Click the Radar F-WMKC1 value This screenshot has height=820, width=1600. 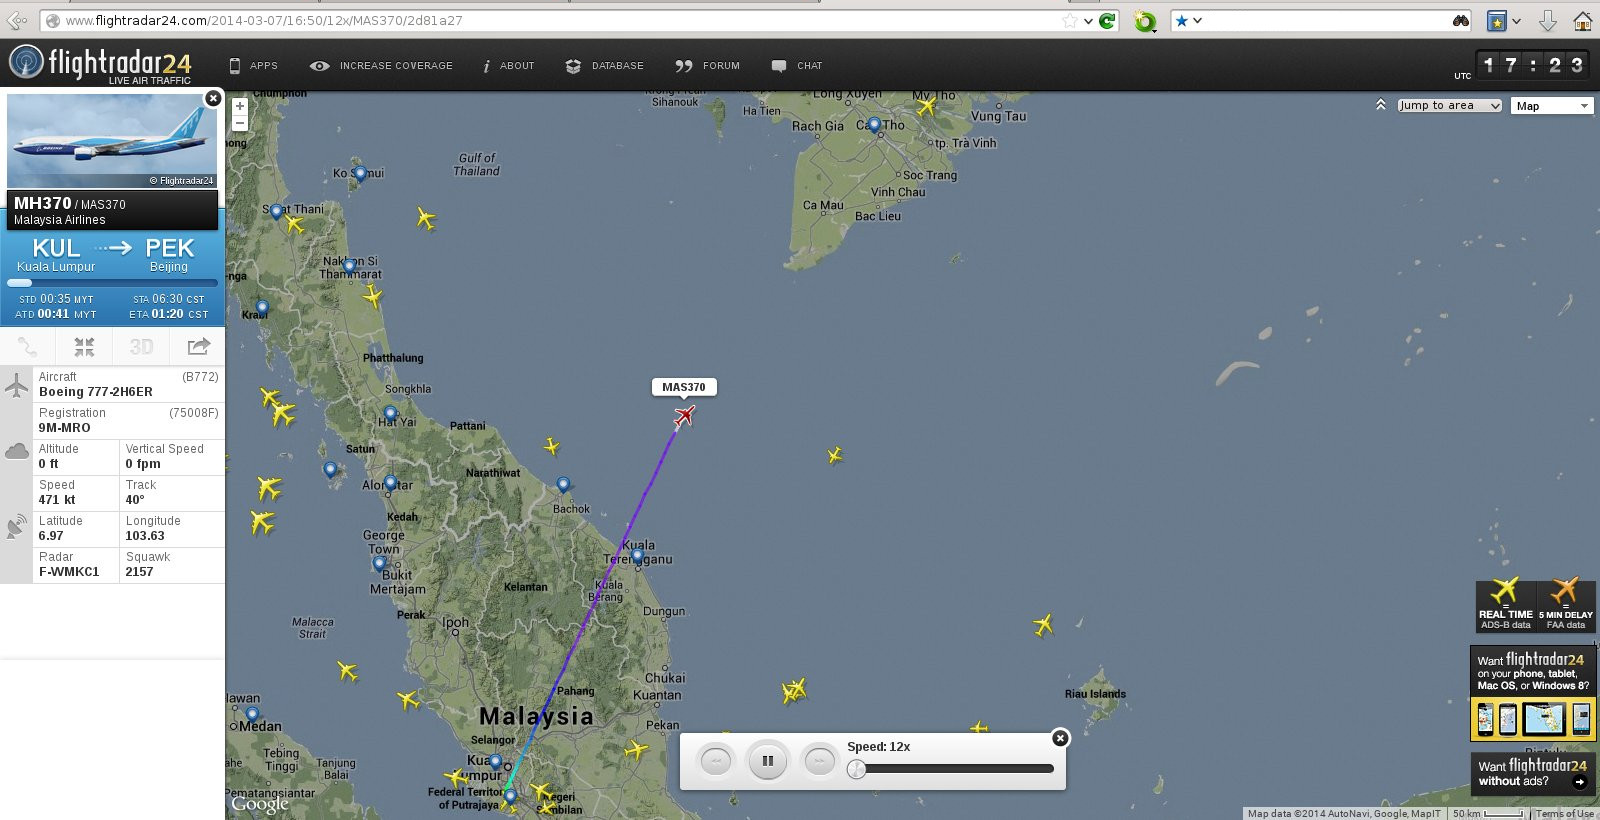(x=69, y=572)
